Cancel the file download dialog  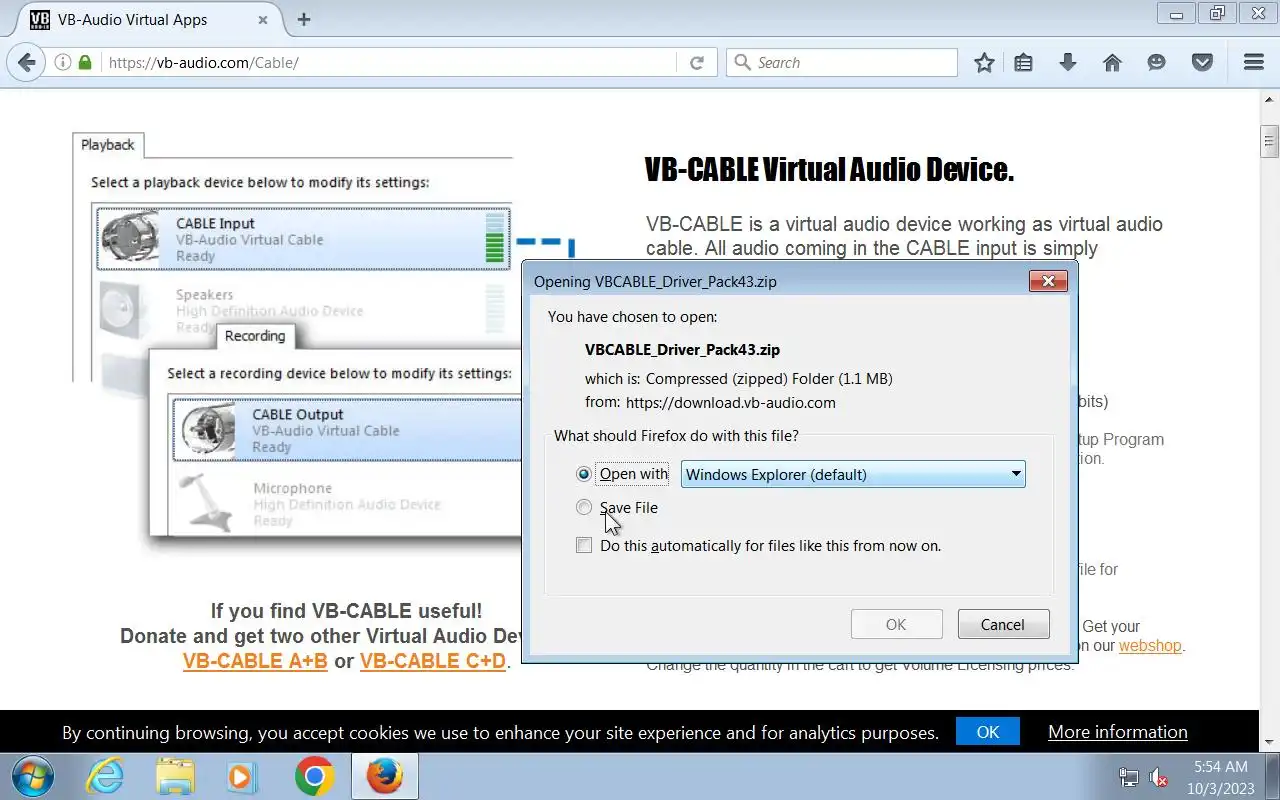[1003, 624]
